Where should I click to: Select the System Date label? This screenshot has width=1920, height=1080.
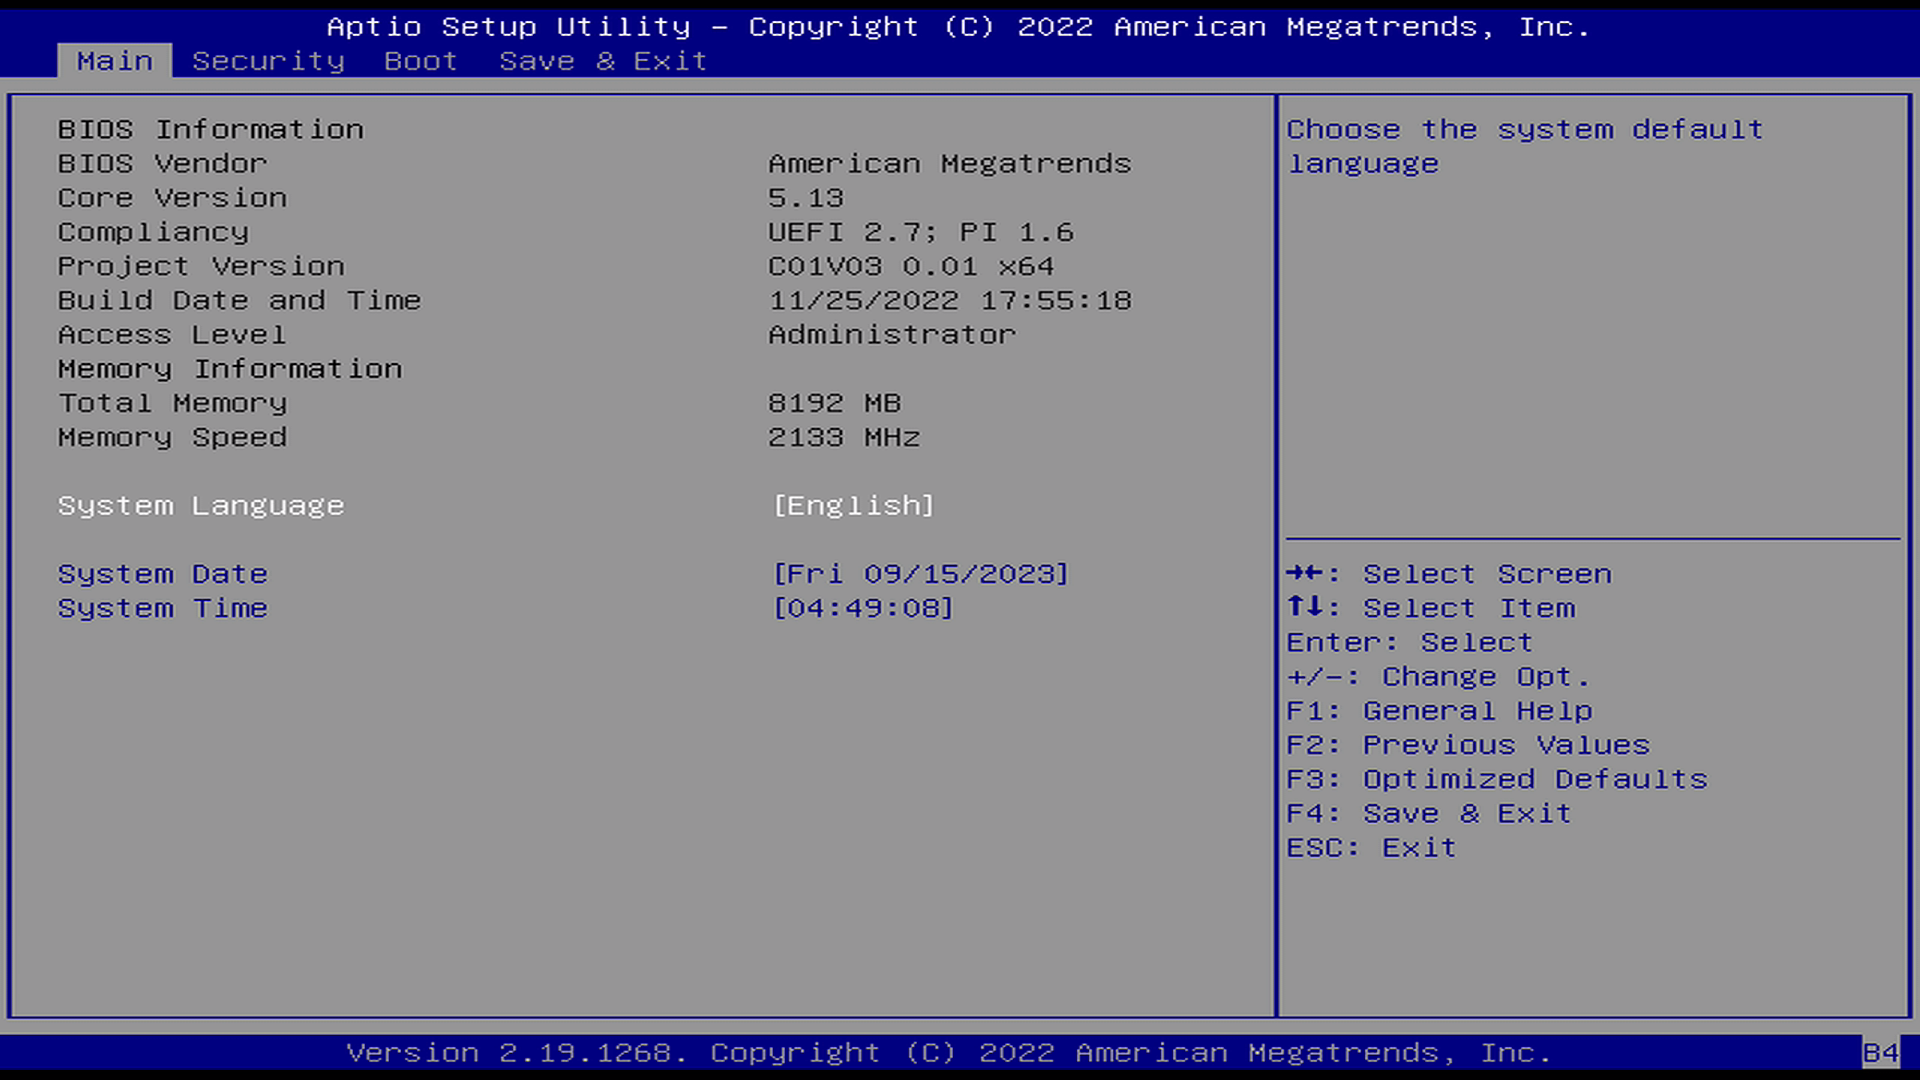[x=163, y=574]
